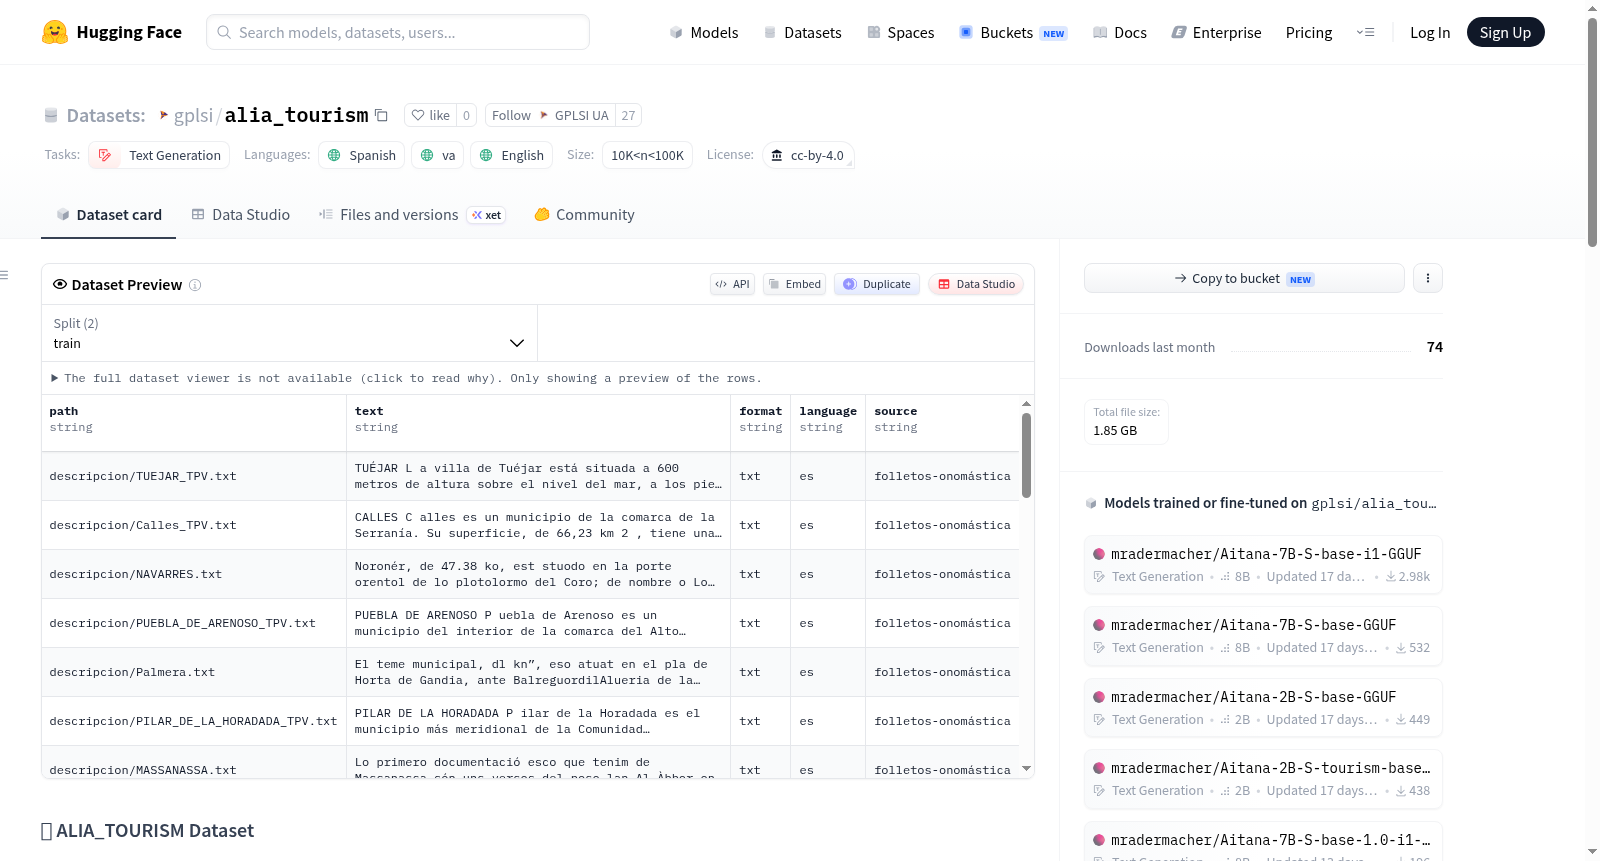Image resolution: width=1600 pixels, height=861 pixels.
Task: Copy dataset name with the copy icon
Action: [381, 115]
